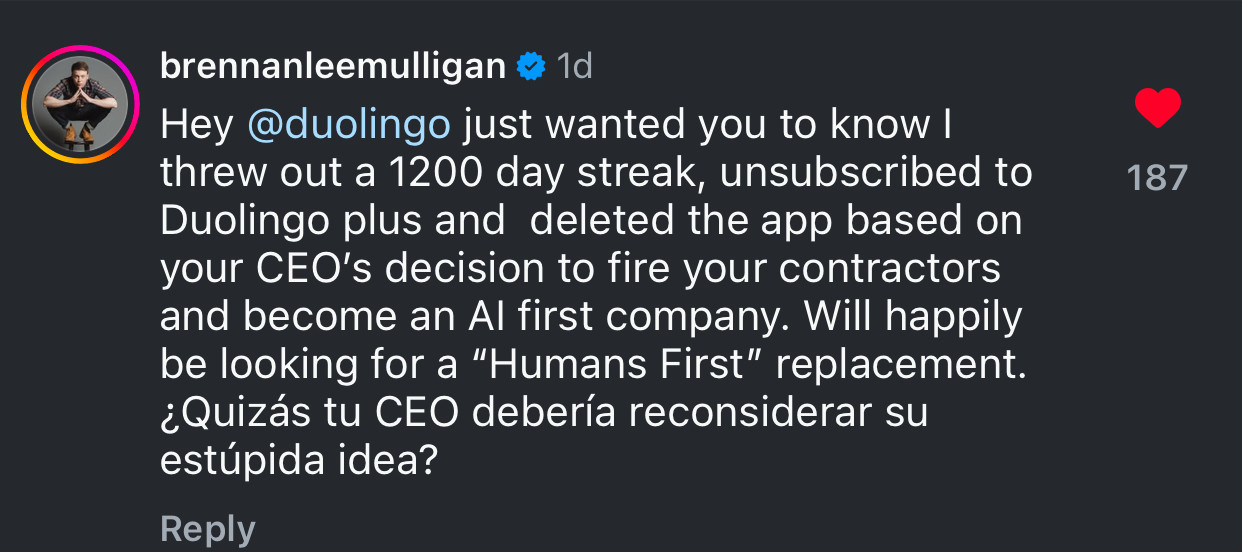Reply to this comment
This screenshot has width=1242, height=552.
[x=208, y=529]
